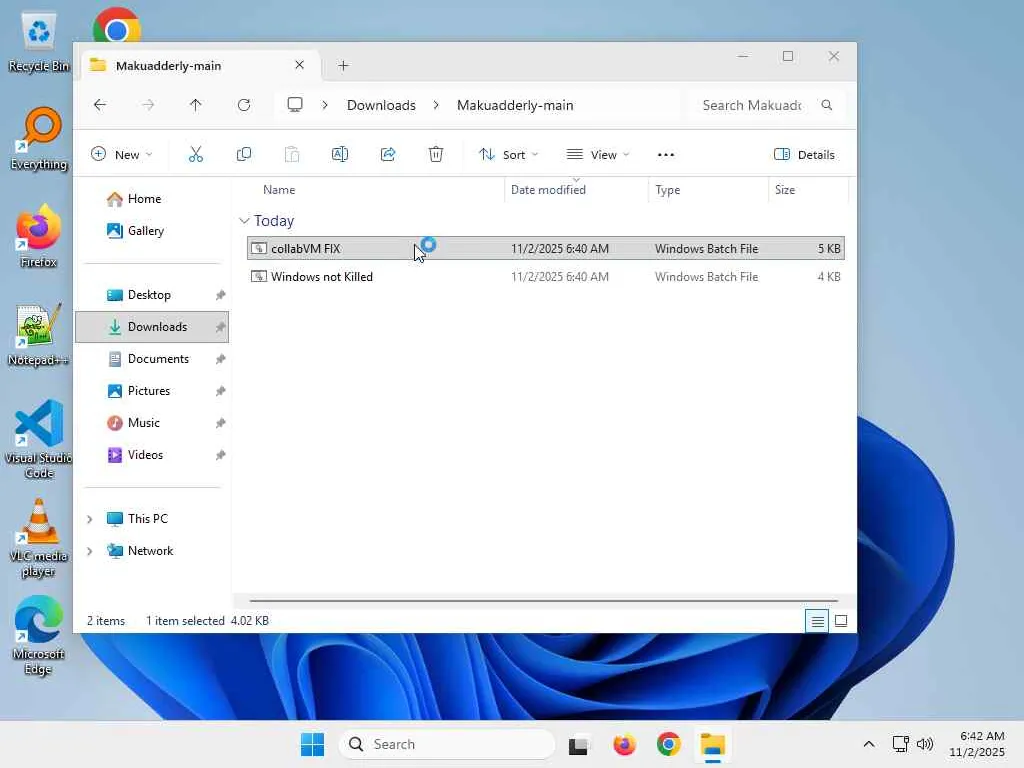Collapse the Today group
The height and width of the screenshot is (768, 1024).
click(x=244, y=221)
